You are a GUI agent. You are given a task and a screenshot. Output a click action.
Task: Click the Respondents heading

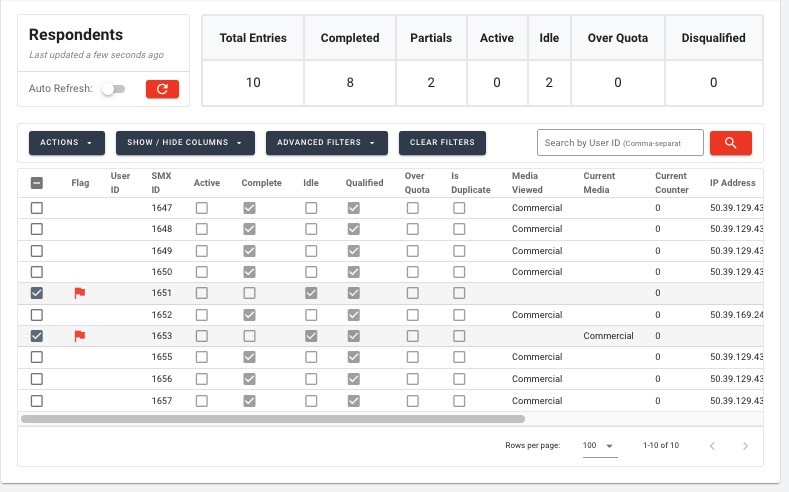(x=76, y=35)
